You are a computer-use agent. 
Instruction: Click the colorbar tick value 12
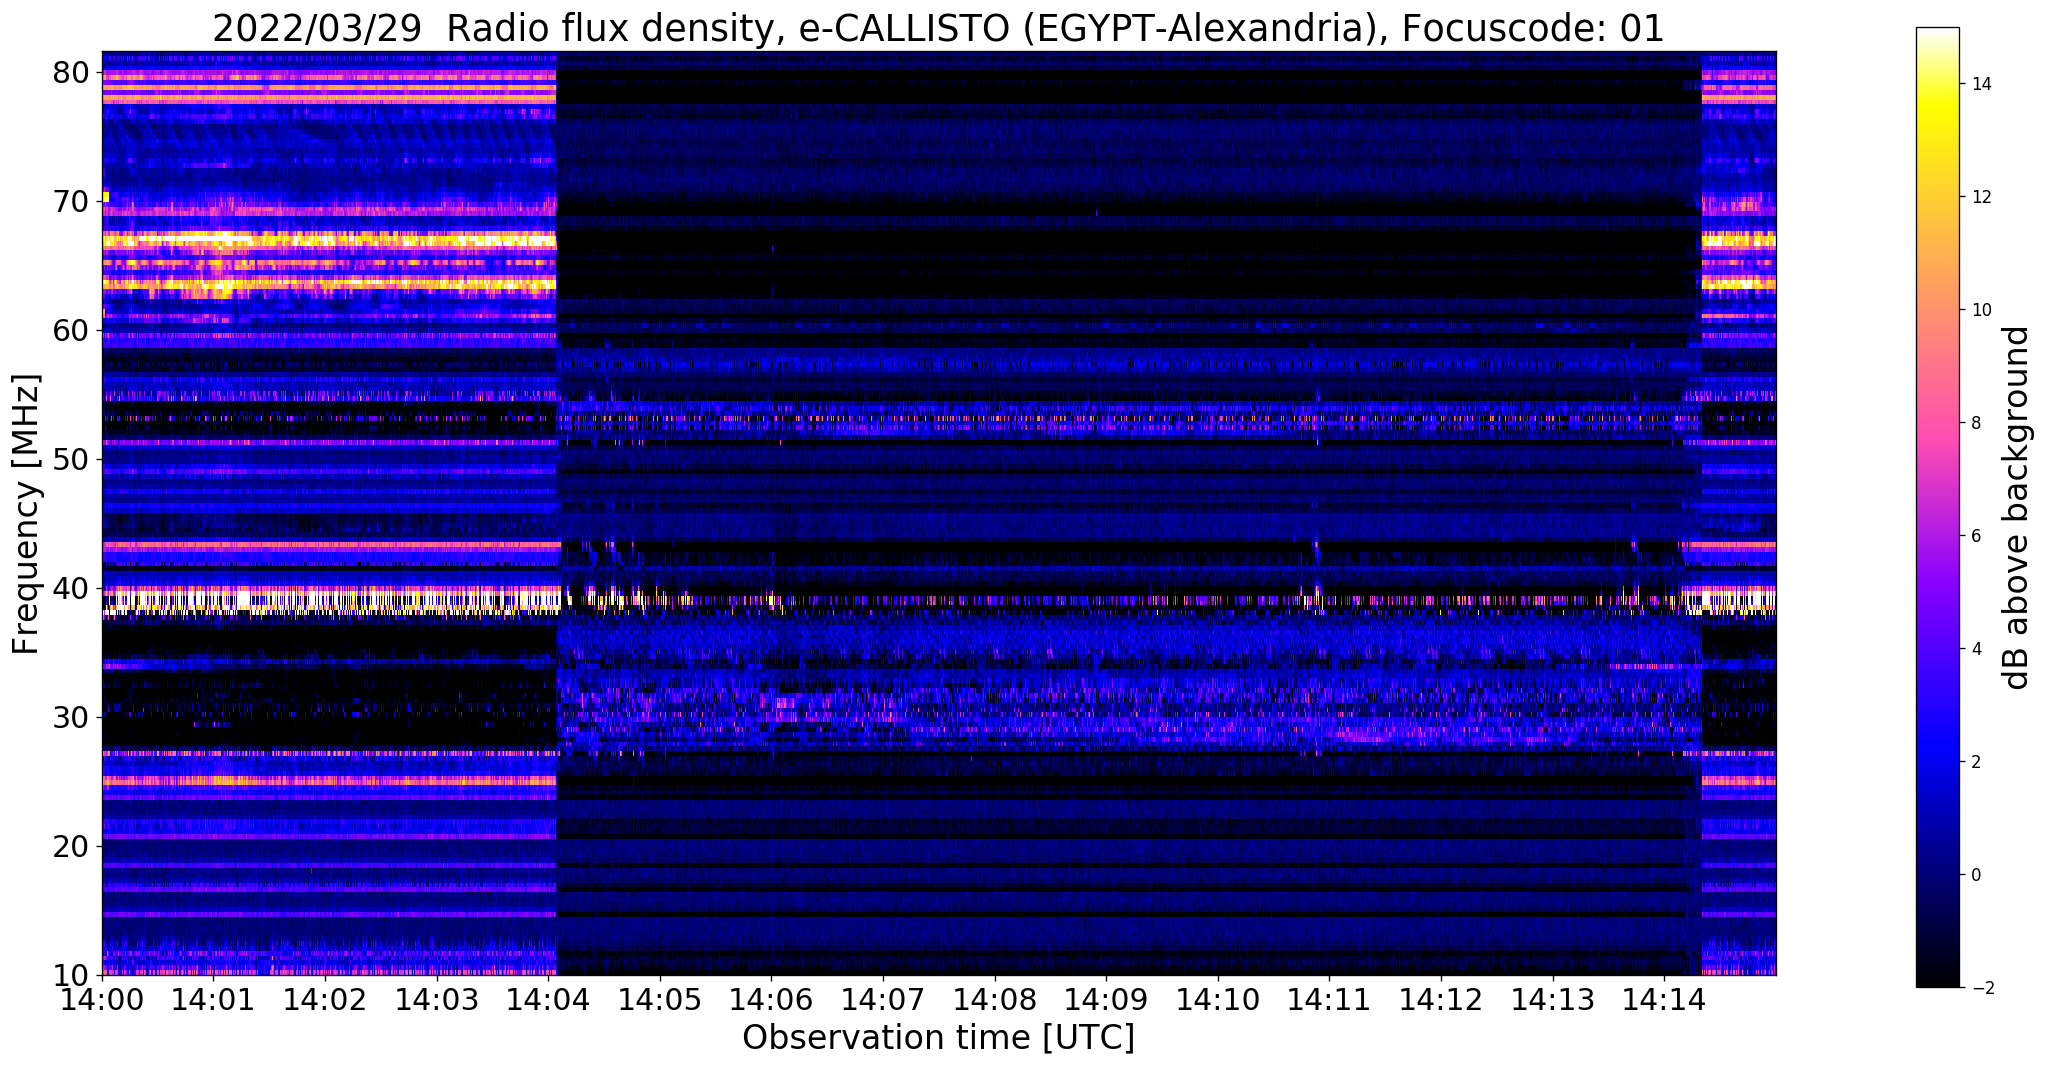click(1981, 197)
